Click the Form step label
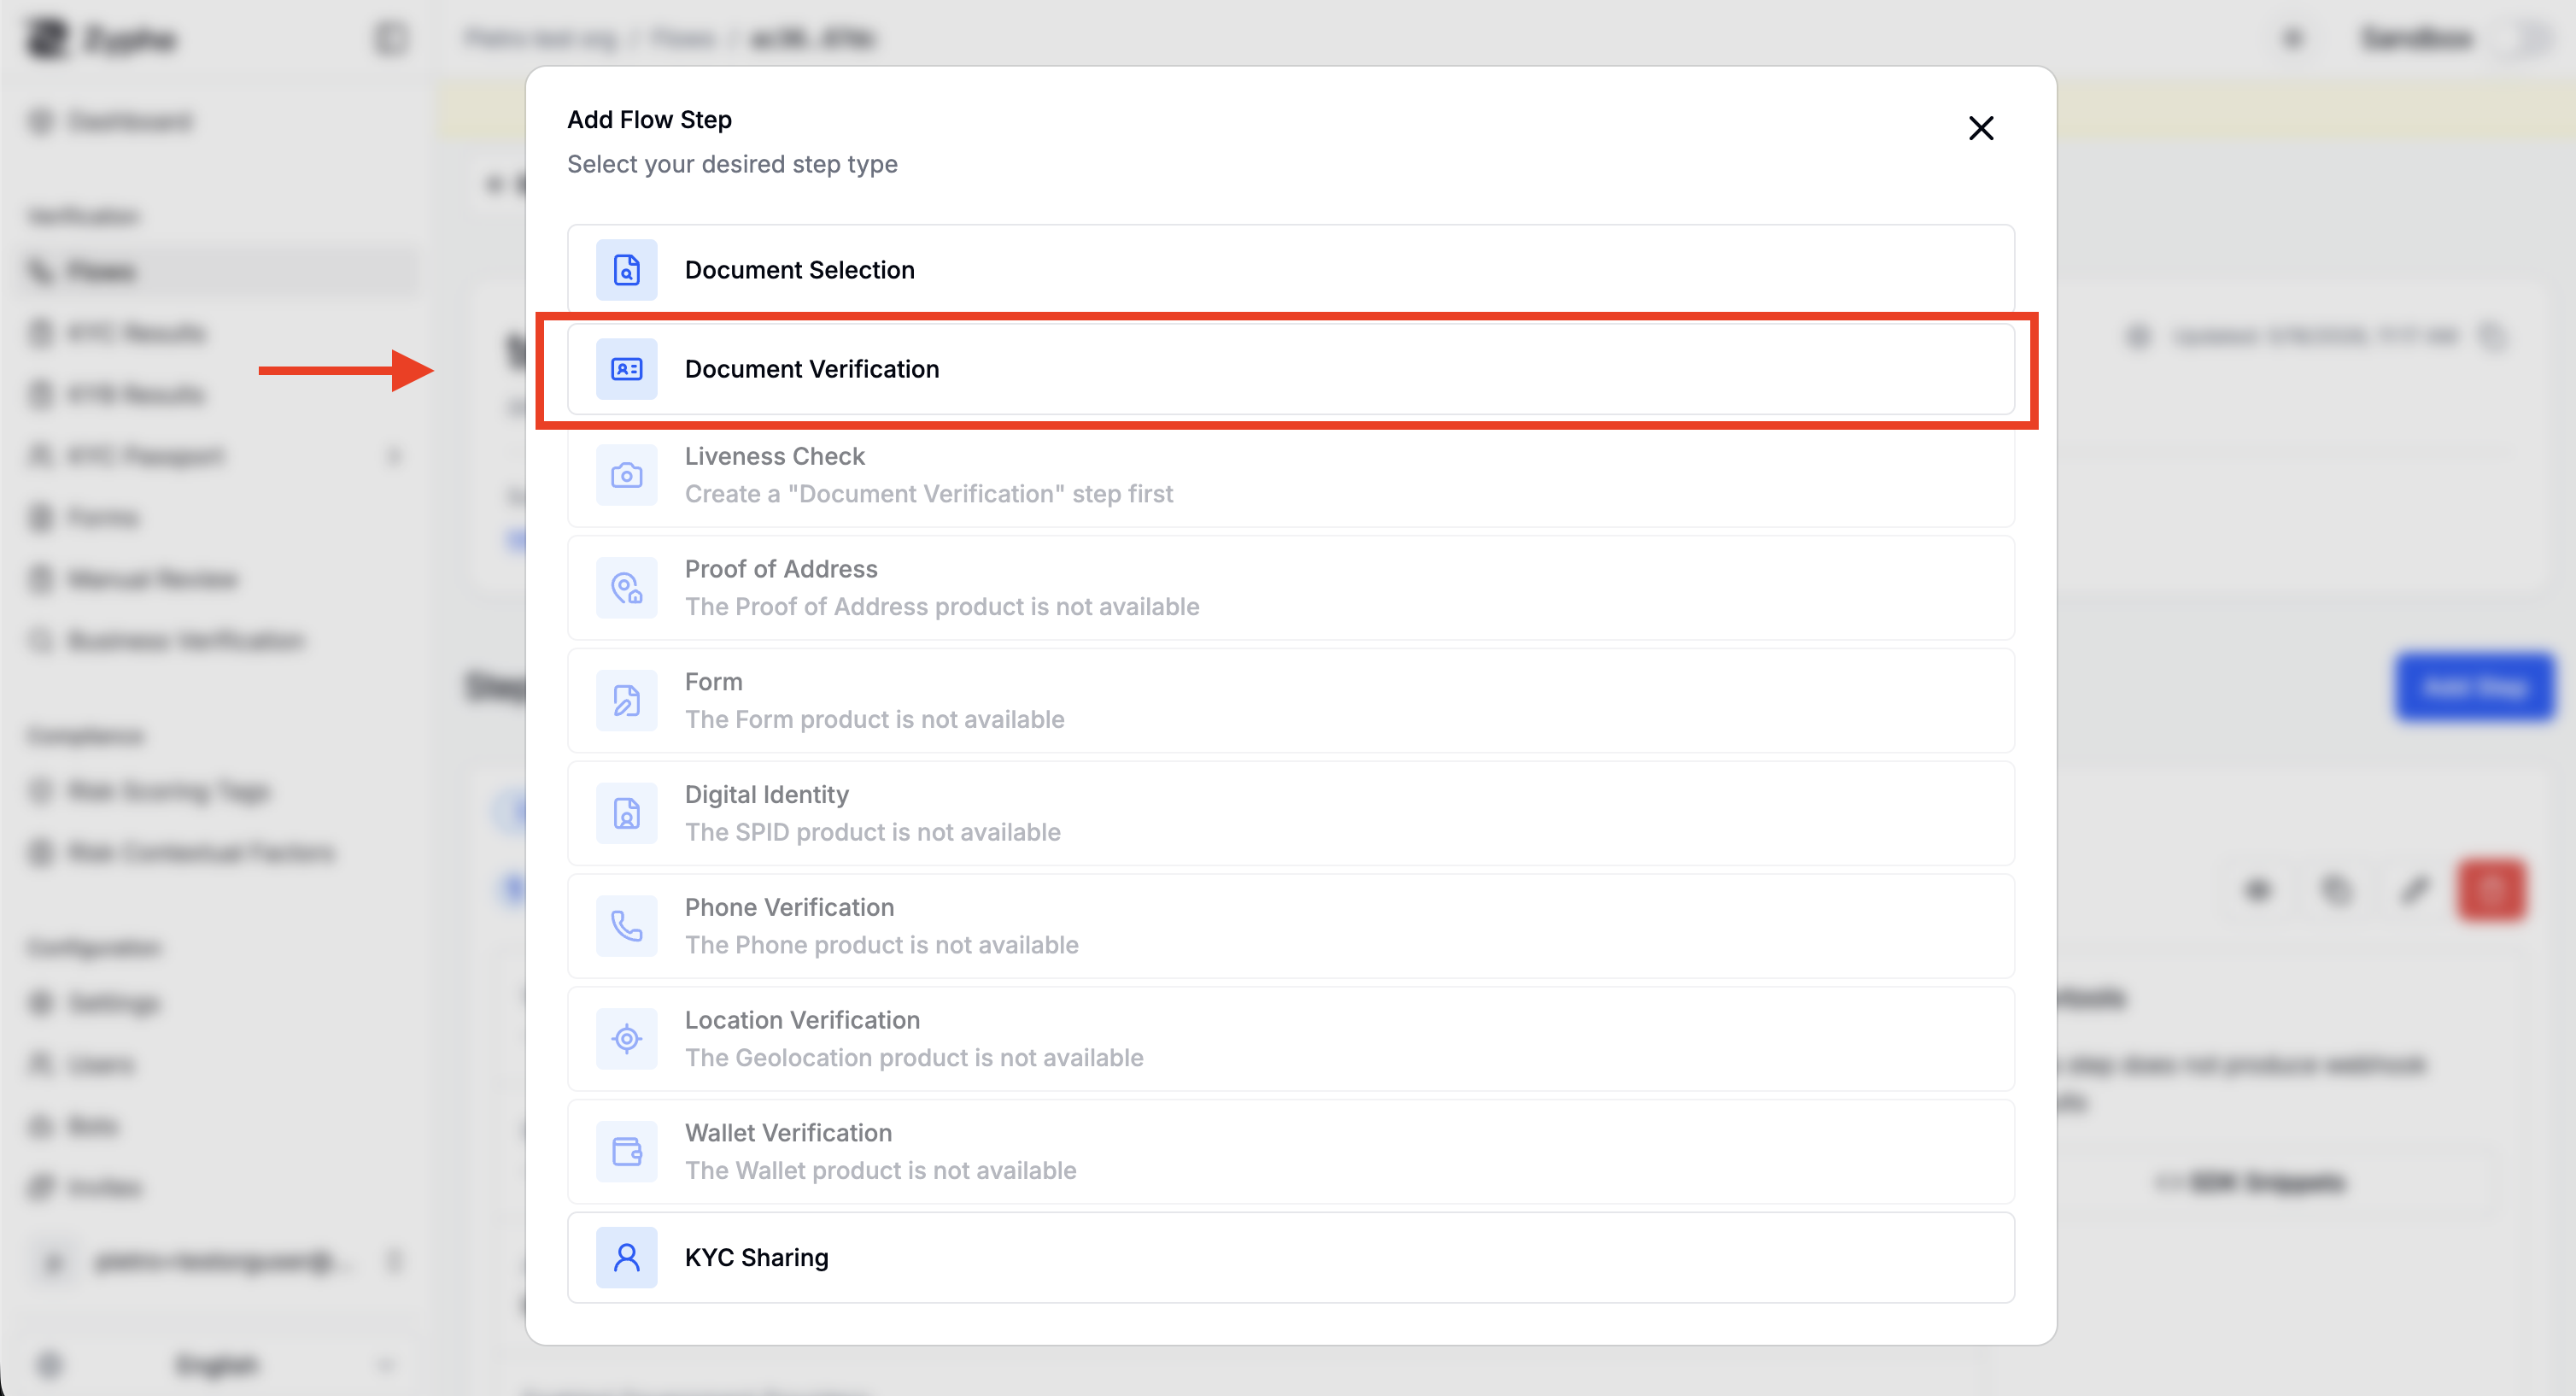Image resolution: width=2576 pixels, height=1396 pixels. tap(714, 682)
